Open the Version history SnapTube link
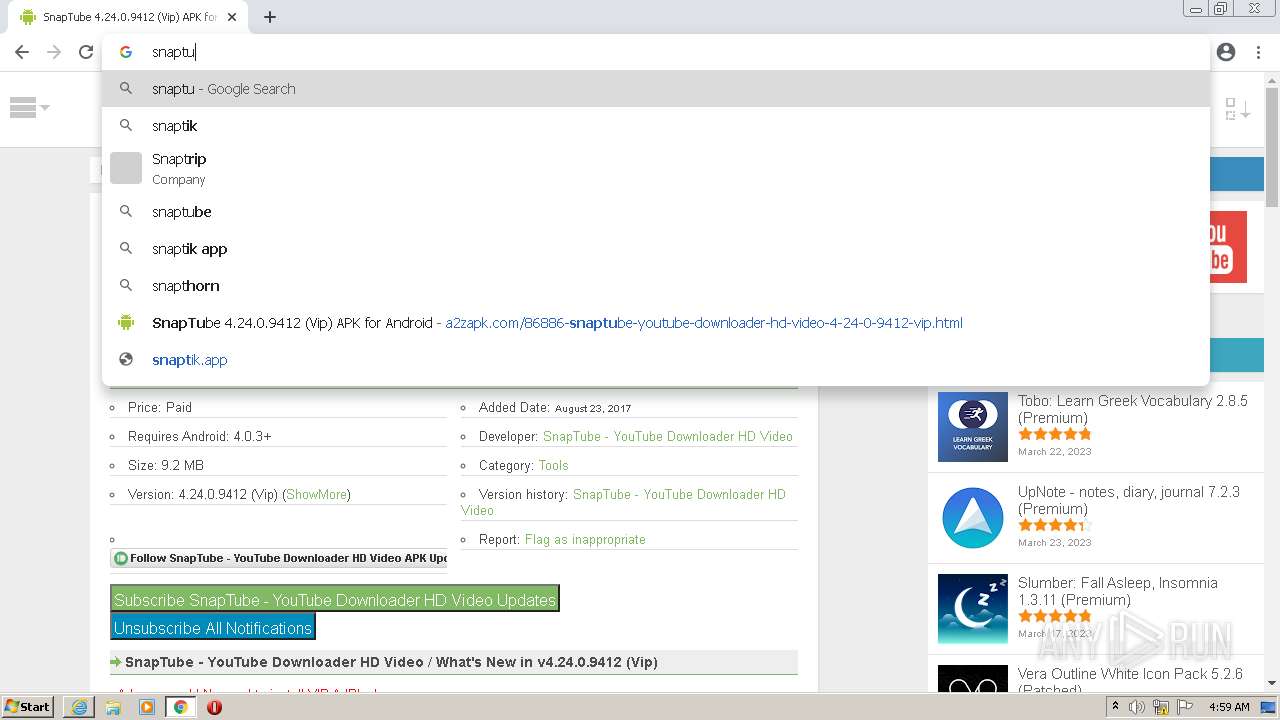 coord(623,502)
